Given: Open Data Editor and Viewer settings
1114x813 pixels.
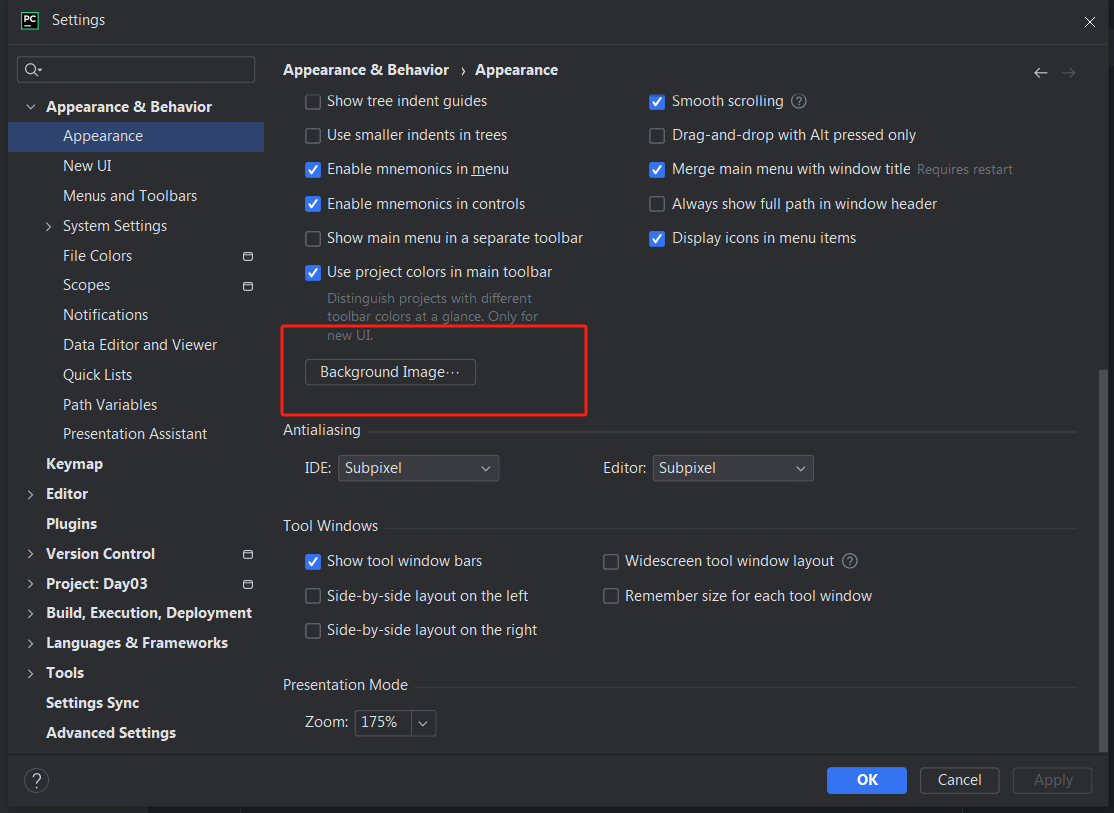Looking at the screenshot, I should click(140, 345).
